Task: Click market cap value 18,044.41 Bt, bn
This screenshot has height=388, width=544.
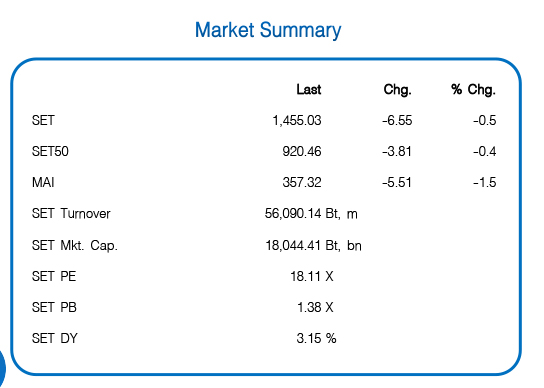Action: [313, 246]
